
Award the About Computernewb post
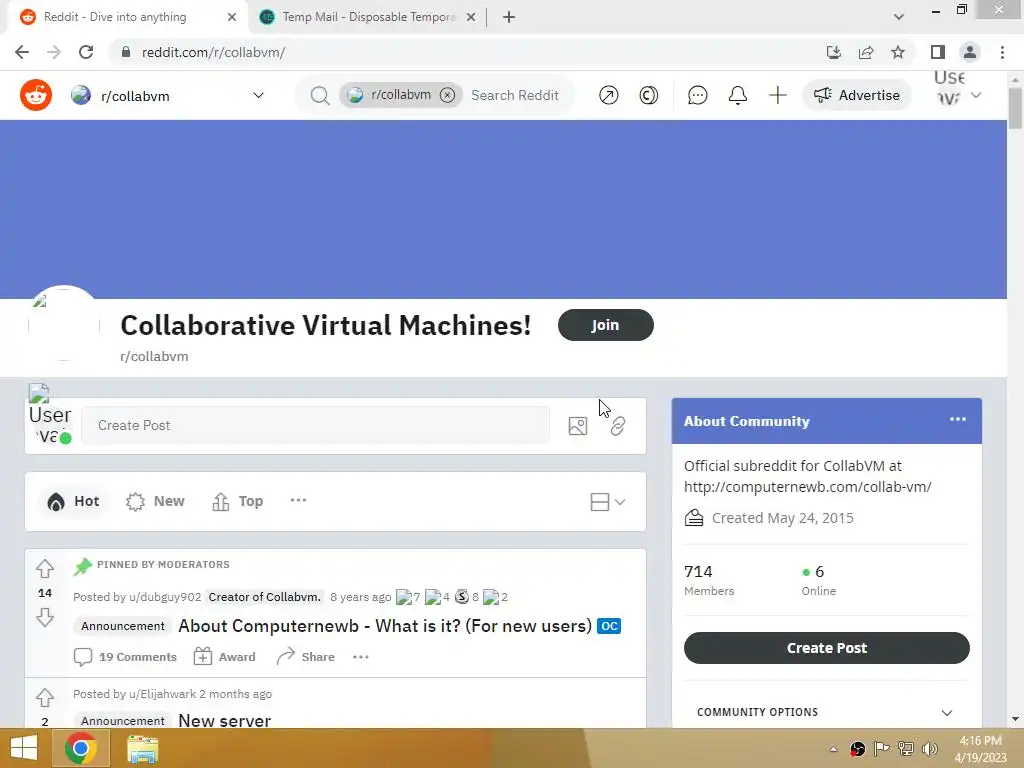click(x=225, y=657)
